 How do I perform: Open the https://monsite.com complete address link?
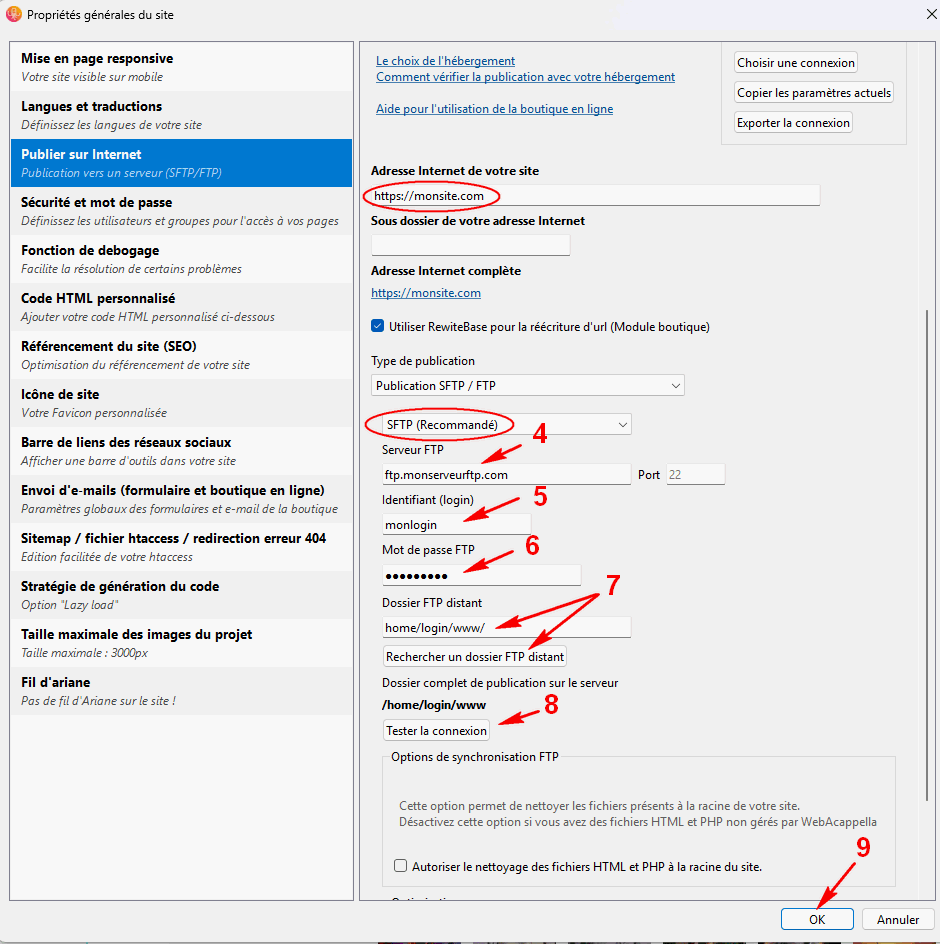click(x=426, y=293)
